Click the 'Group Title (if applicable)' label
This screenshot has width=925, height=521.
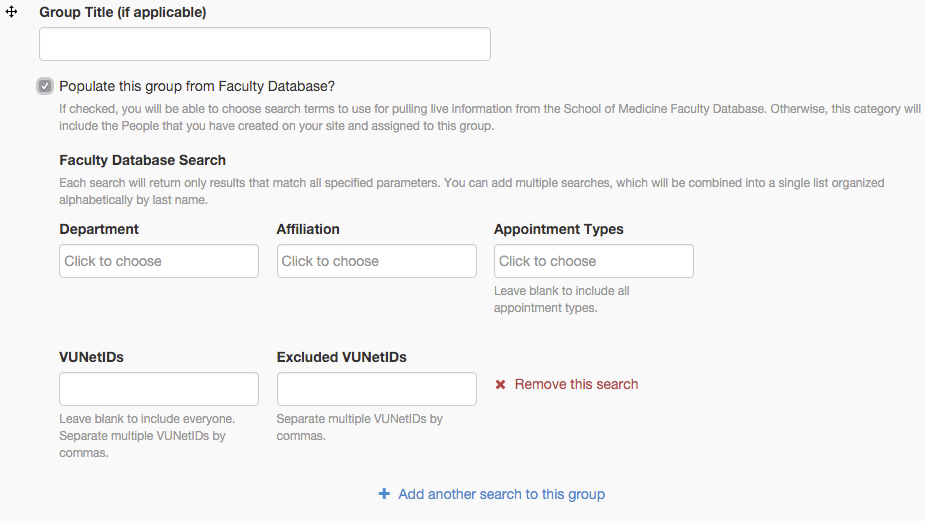pos(122,13)
